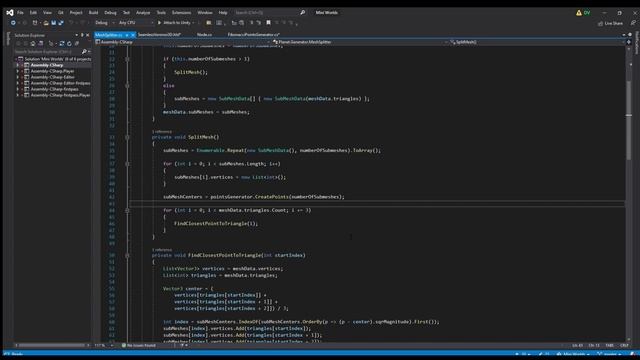Screen dimensions: 640x360
Task: Collapse the SplitMesh method outlining toggle
Action: (x=127, y=138)
